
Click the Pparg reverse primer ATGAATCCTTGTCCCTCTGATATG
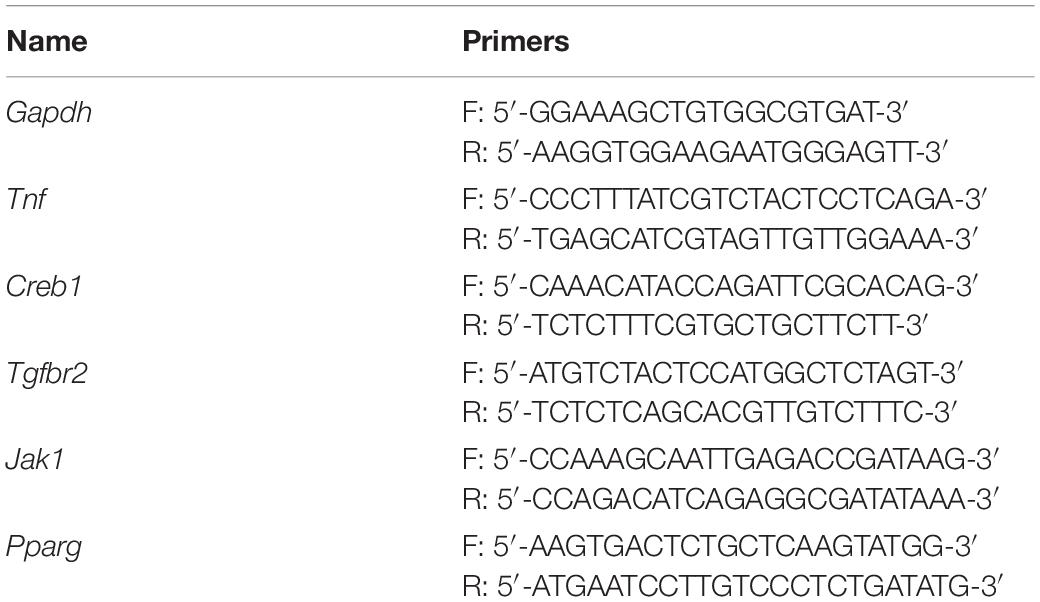click(732, 587)
